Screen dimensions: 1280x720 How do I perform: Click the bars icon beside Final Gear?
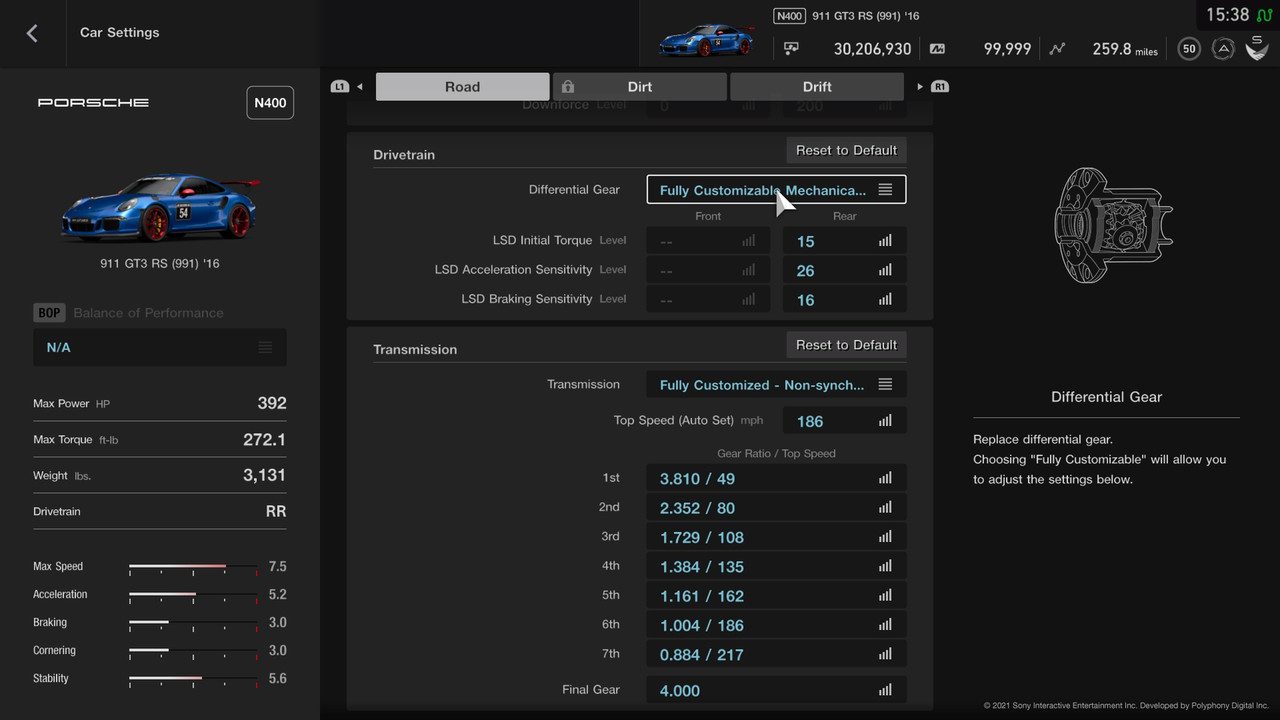(x=885, y=690)
